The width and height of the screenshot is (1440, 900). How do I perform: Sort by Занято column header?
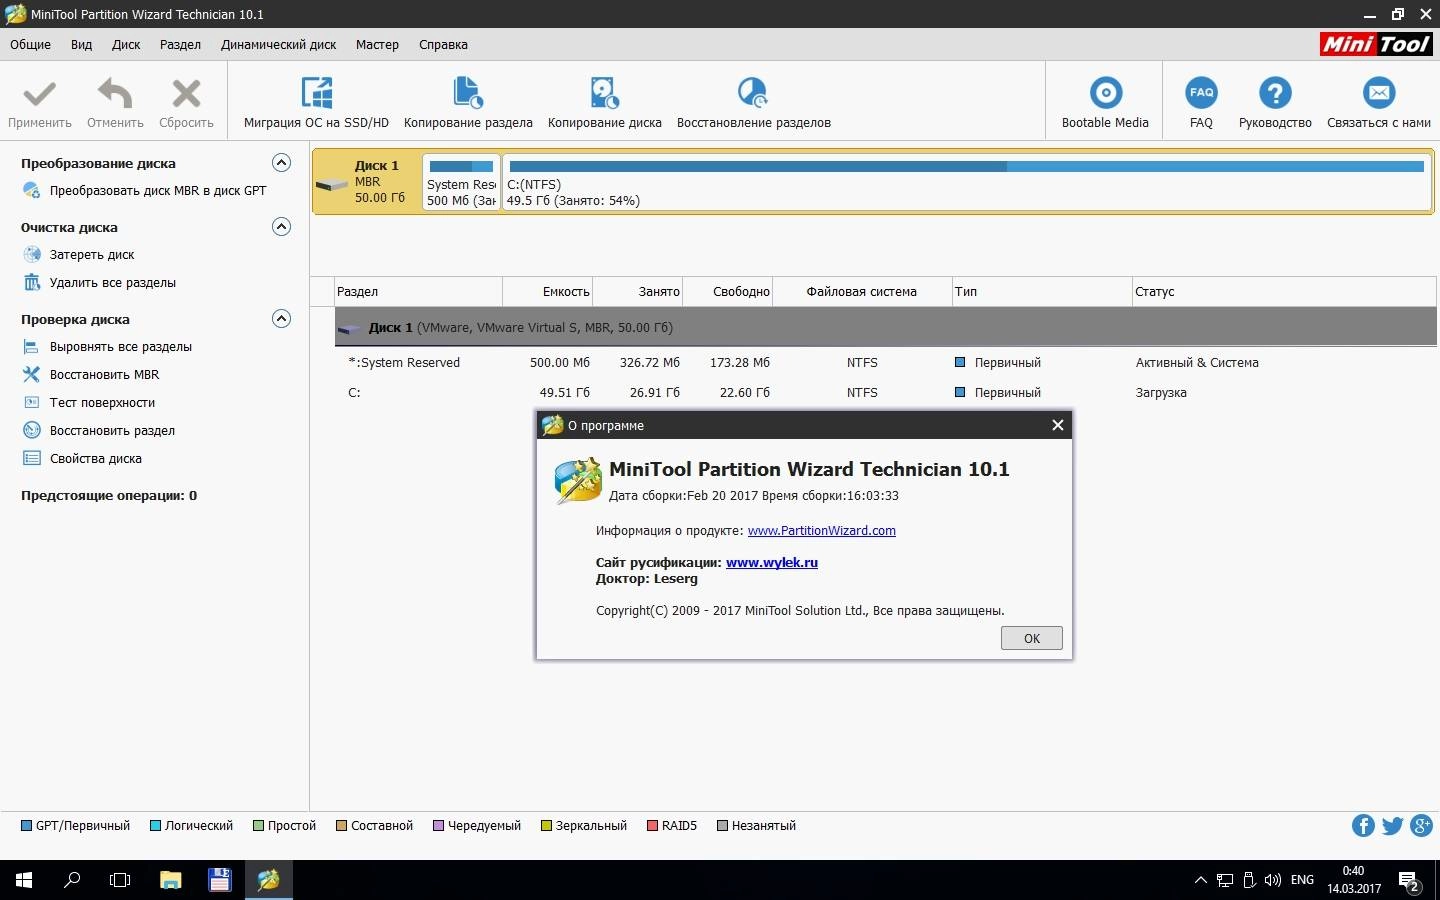point(638,291)
